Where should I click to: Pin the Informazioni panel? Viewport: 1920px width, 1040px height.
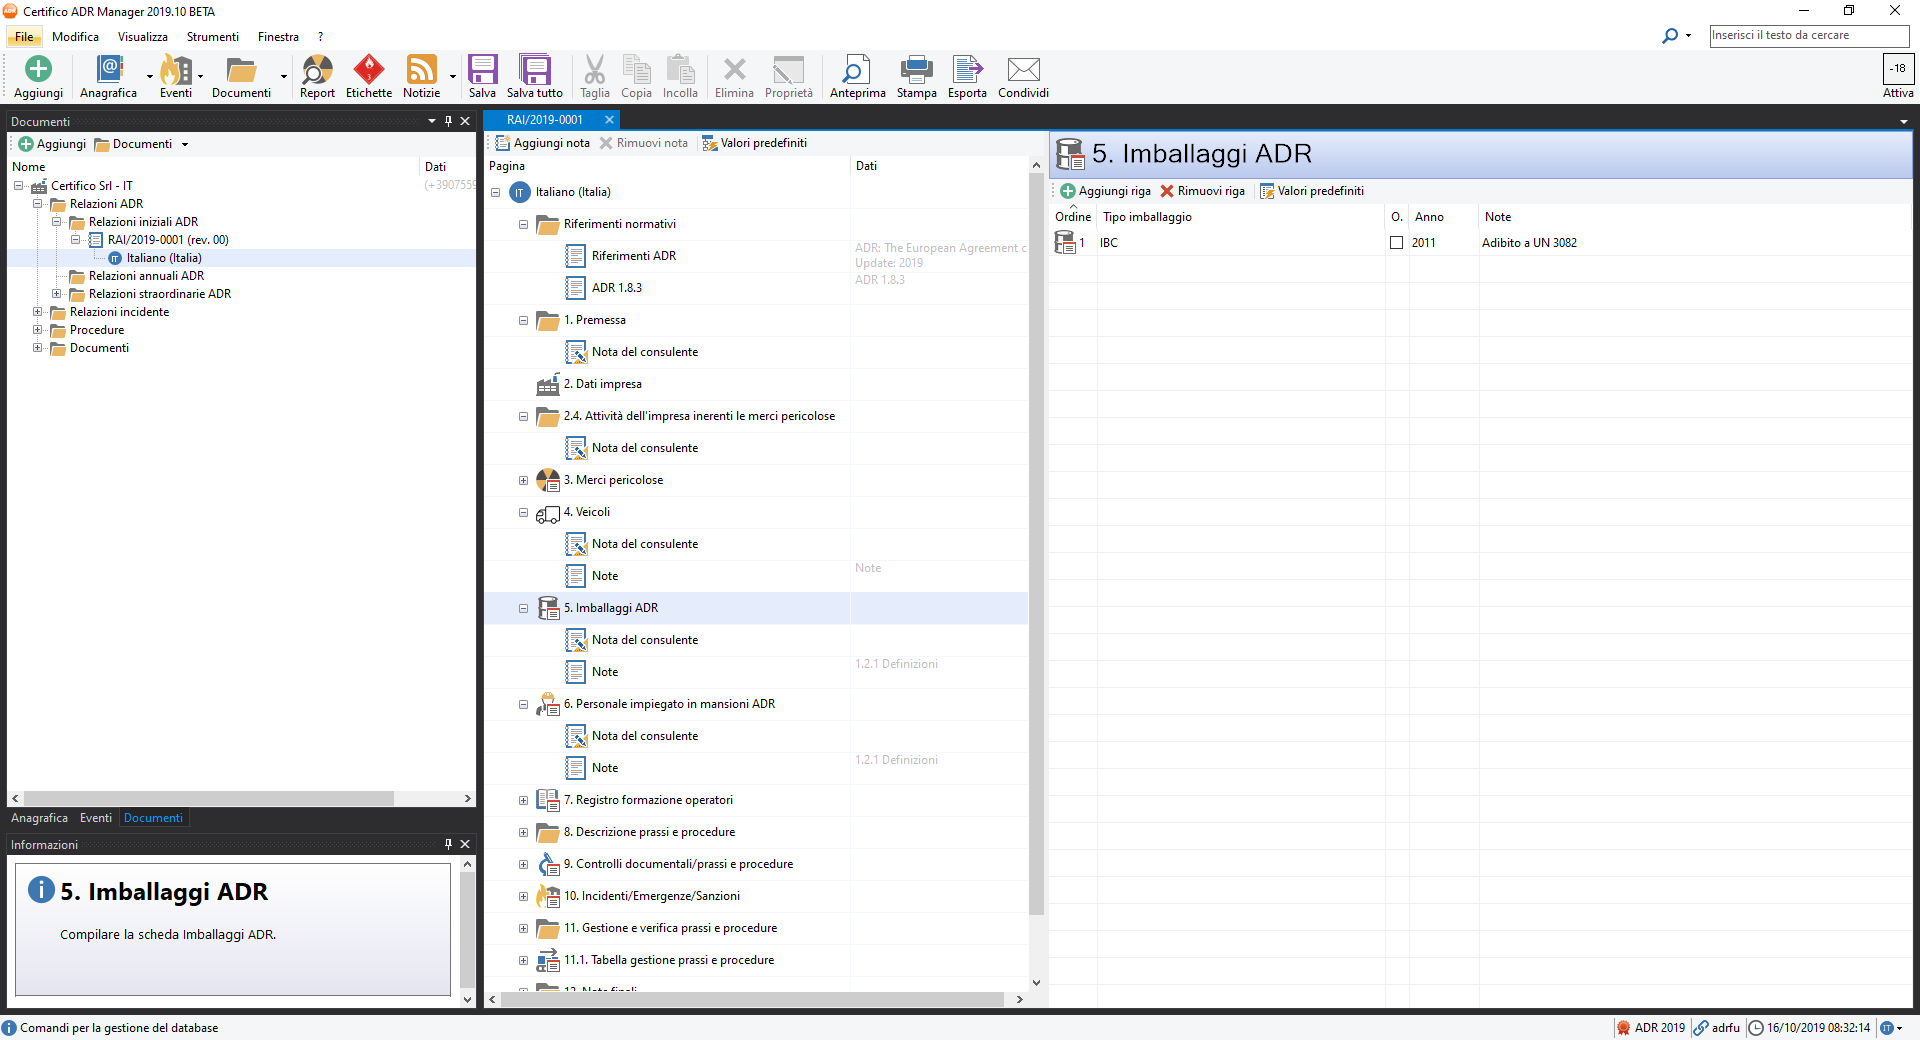[448, 845]
